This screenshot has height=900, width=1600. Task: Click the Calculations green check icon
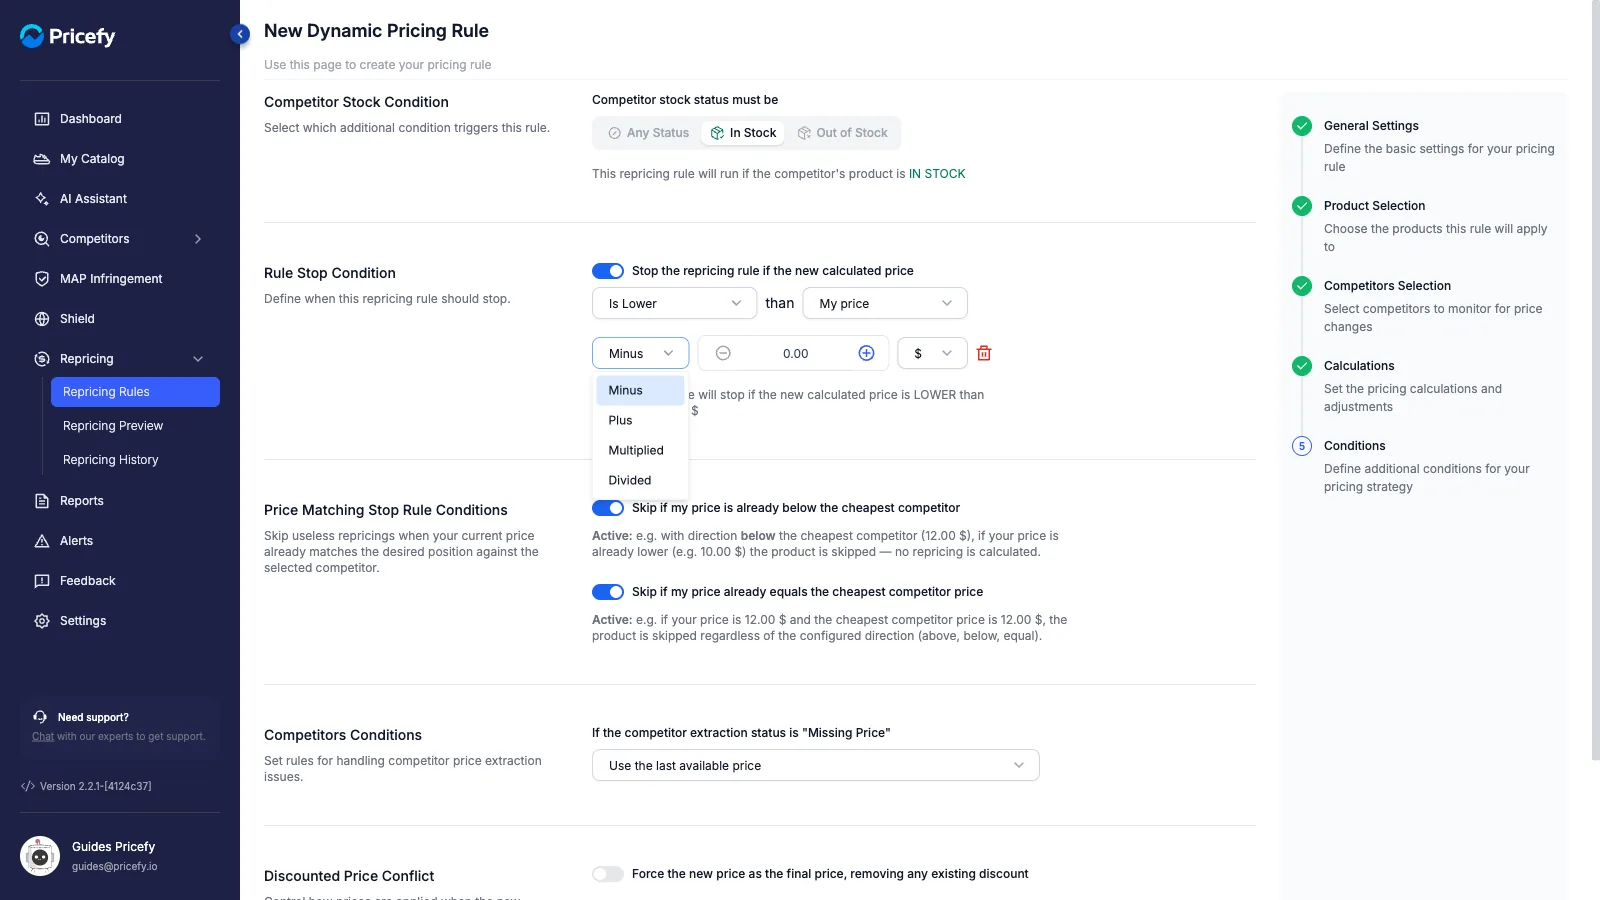pos(1302,366)
